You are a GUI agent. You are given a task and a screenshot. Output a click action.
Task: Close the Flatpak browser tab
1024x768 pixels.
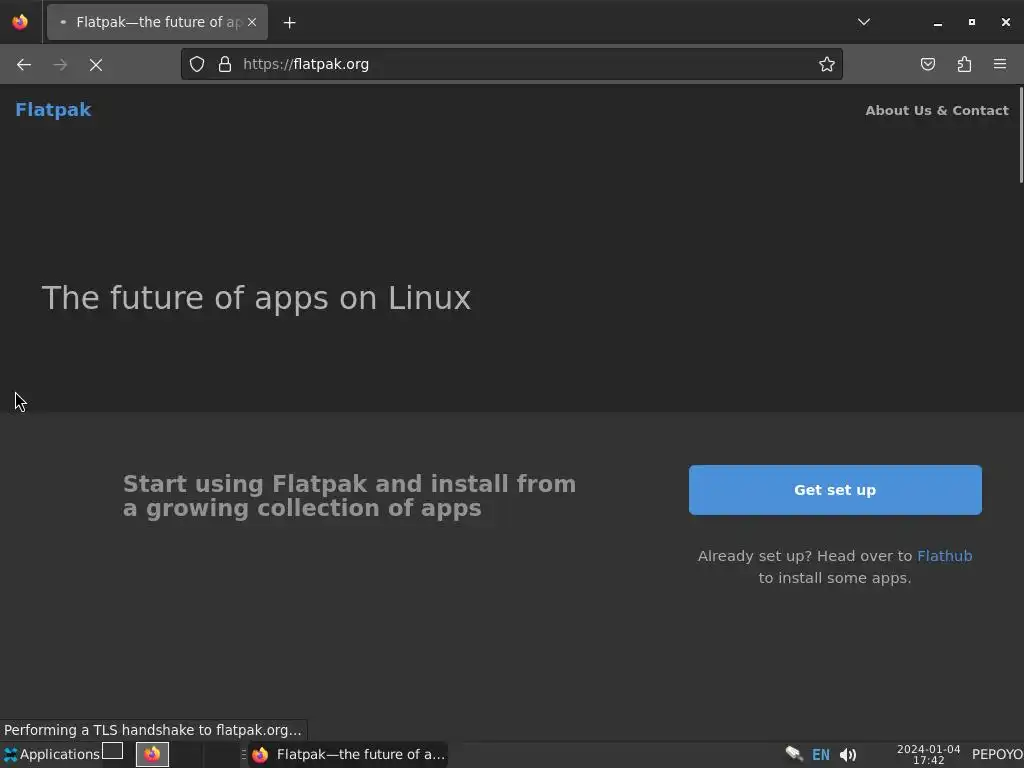tap(252, 22)
